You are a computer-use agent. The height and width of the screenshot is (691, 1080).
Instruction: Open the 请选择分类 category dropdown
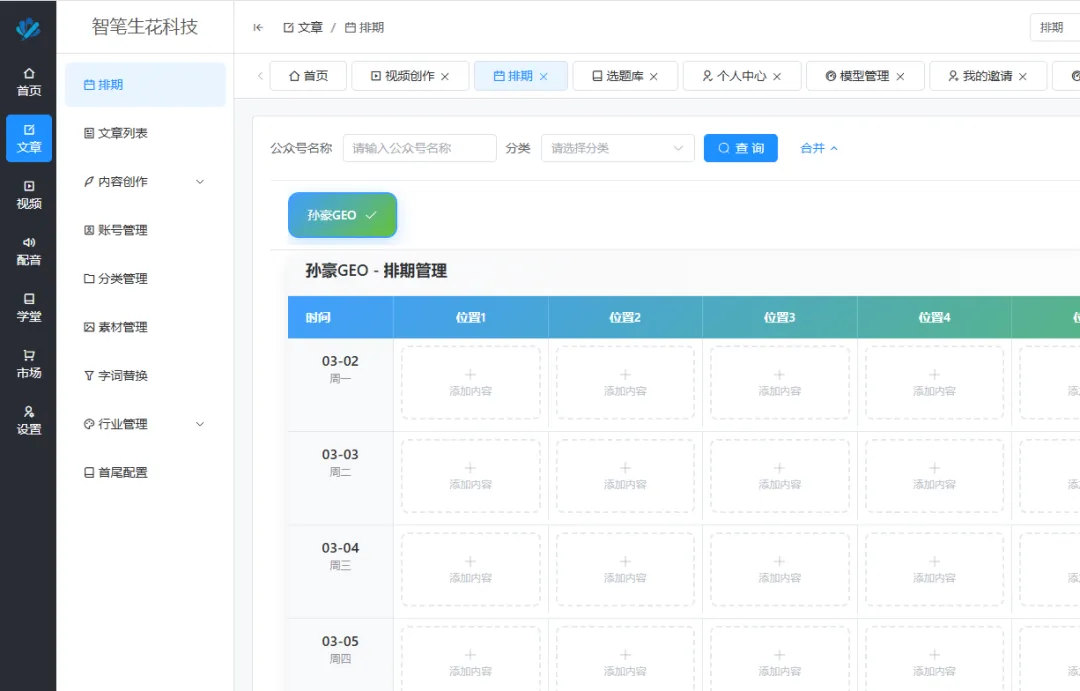(617, 147)
